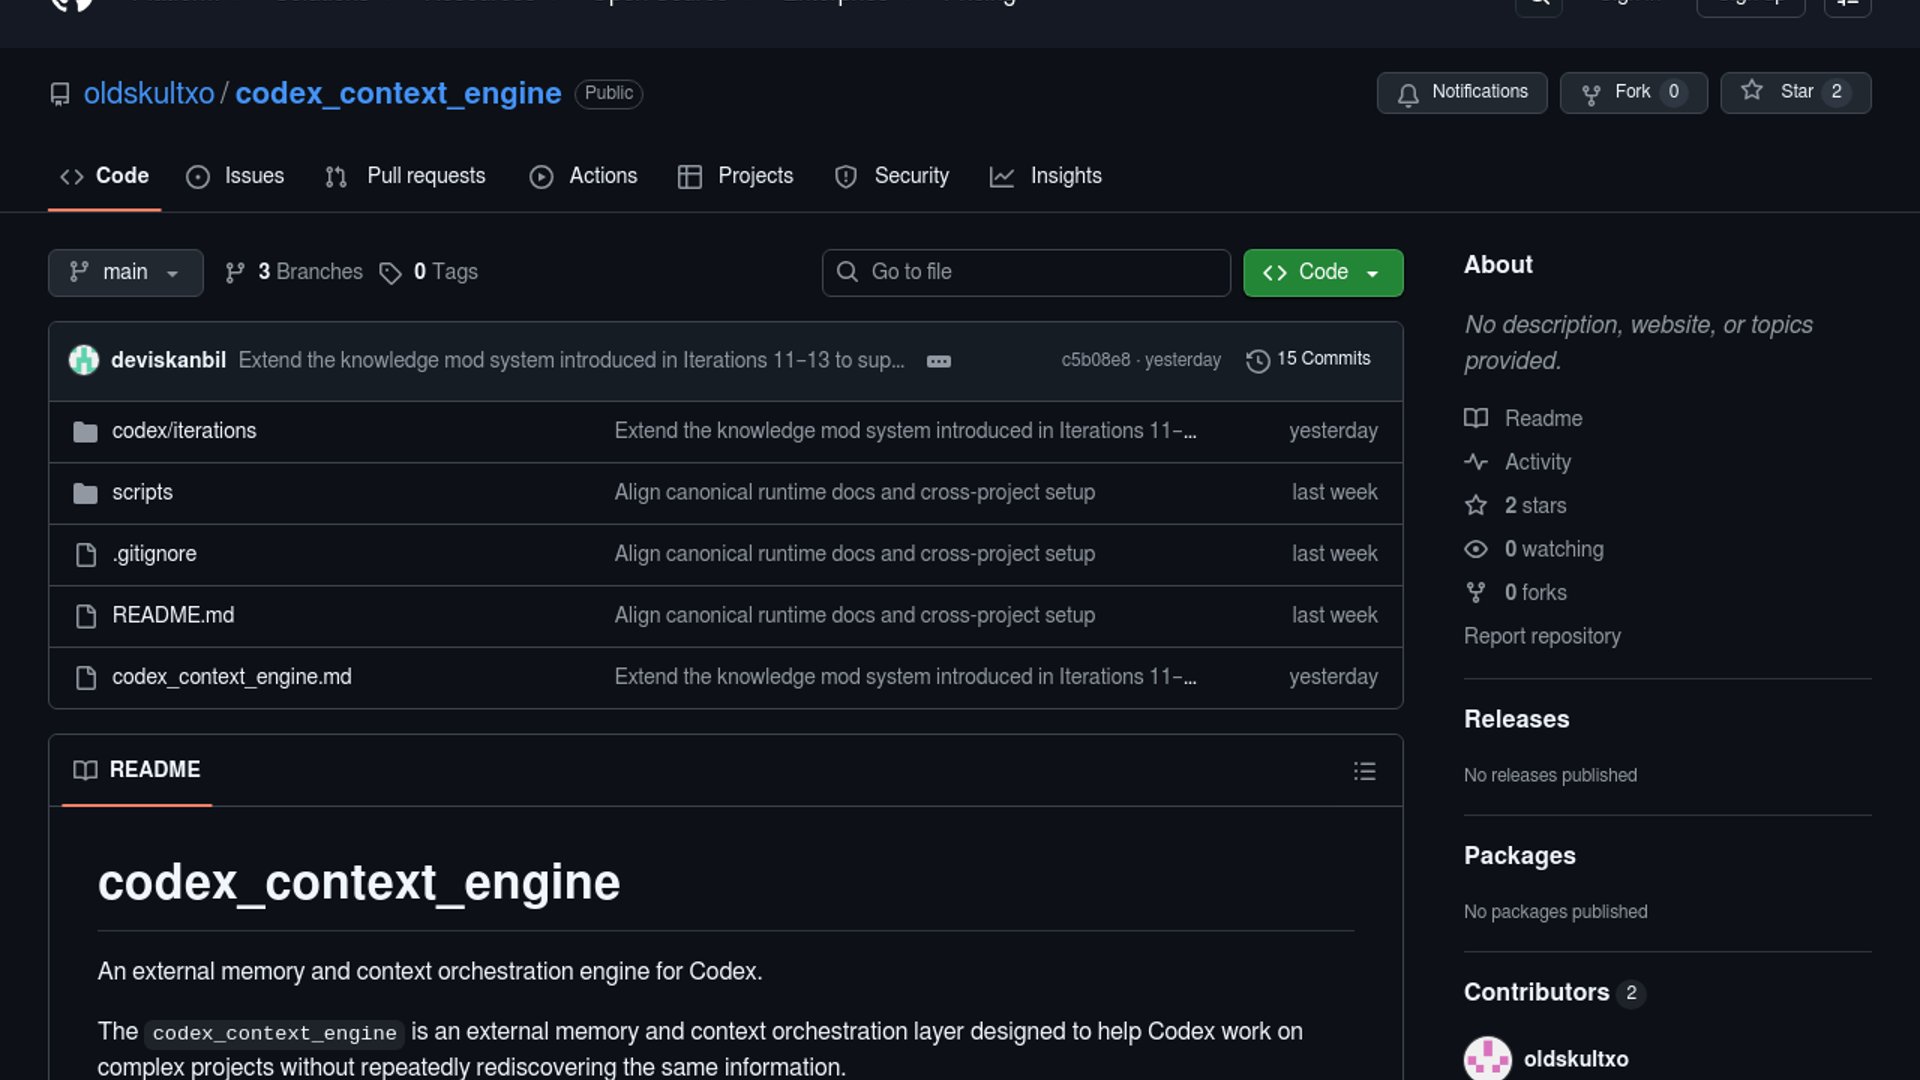This screenshot has width=1920, height=1080.
Task: Click the stars icon in About
Action: coord(1476,506)
